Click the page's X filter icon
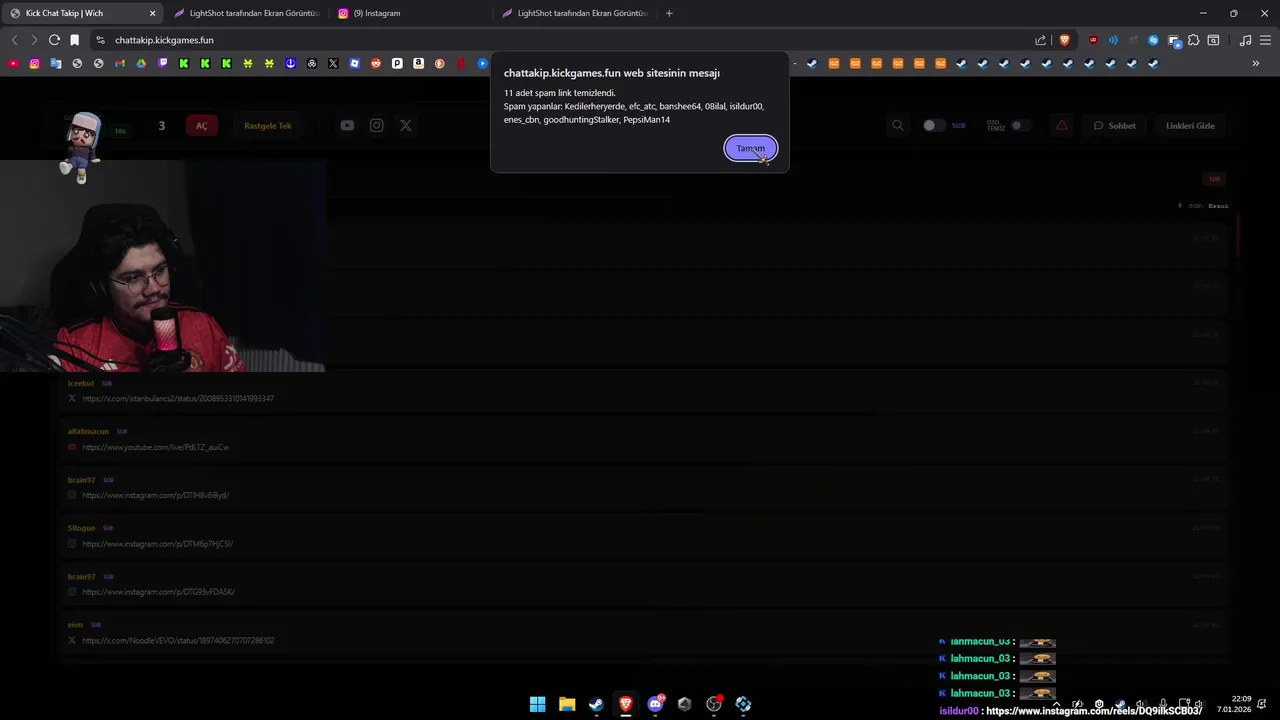This screenshot has height=720, width=1280. point(405,125)
